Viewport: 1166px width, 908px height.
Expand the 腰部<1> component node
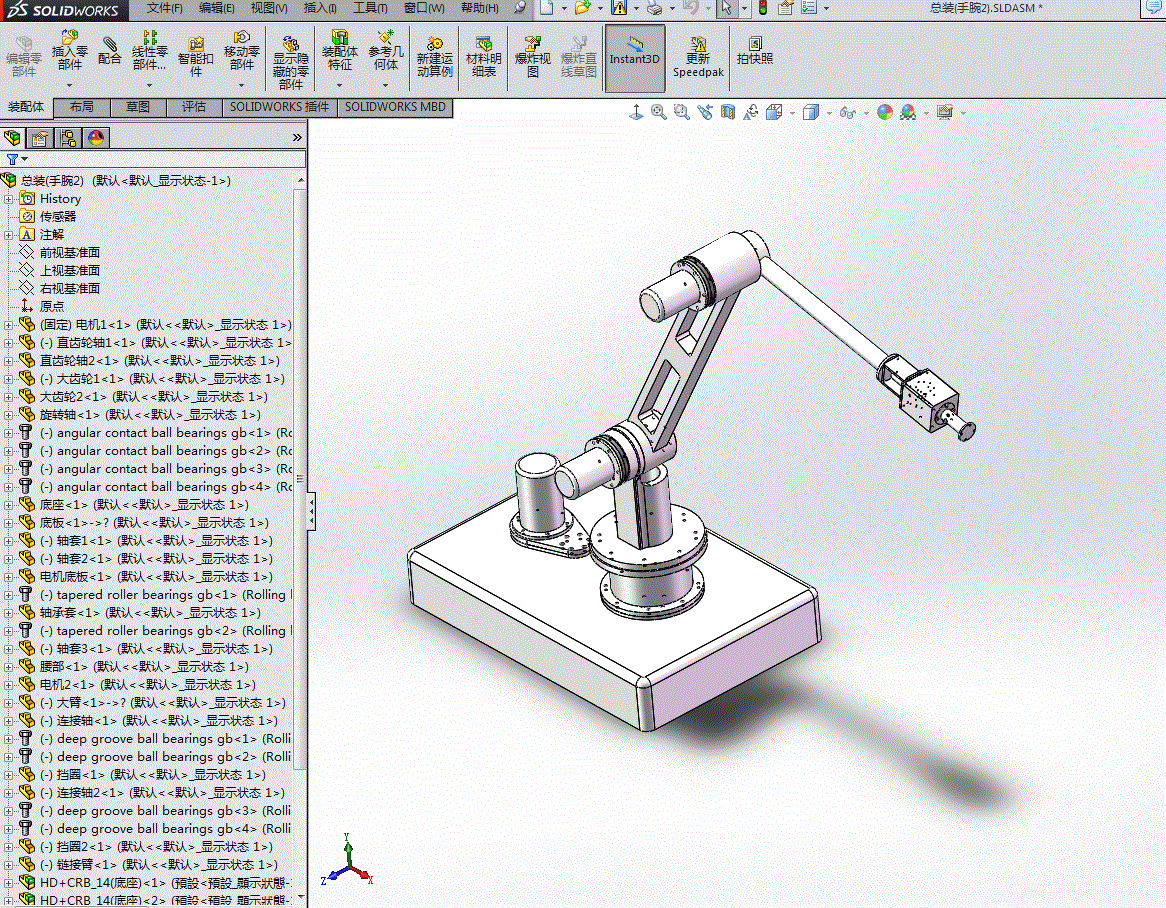coord(8,667)
